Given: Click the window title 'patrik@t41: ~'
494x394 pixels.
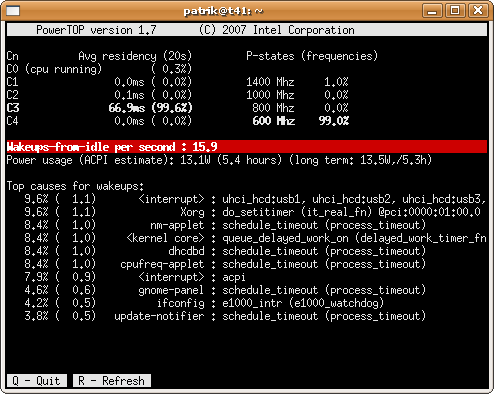Looking at the screenshot, I should [x=223, y=11].
